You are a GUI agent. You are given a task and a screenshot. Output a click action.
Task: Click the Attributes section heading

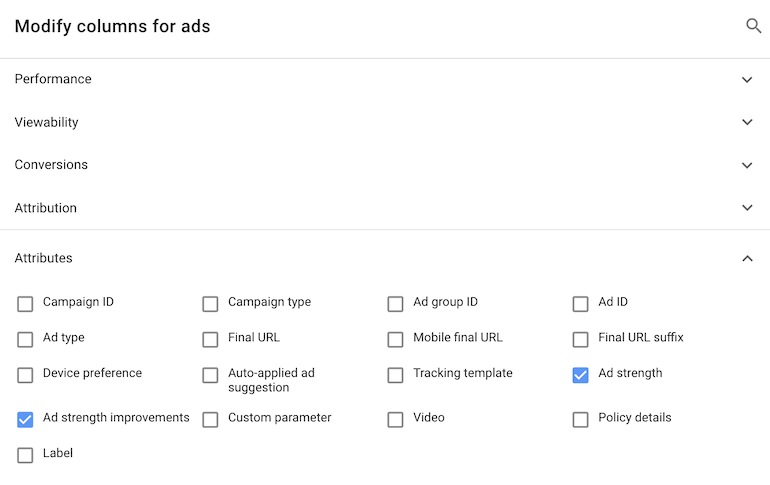click(x=44, y=258)
